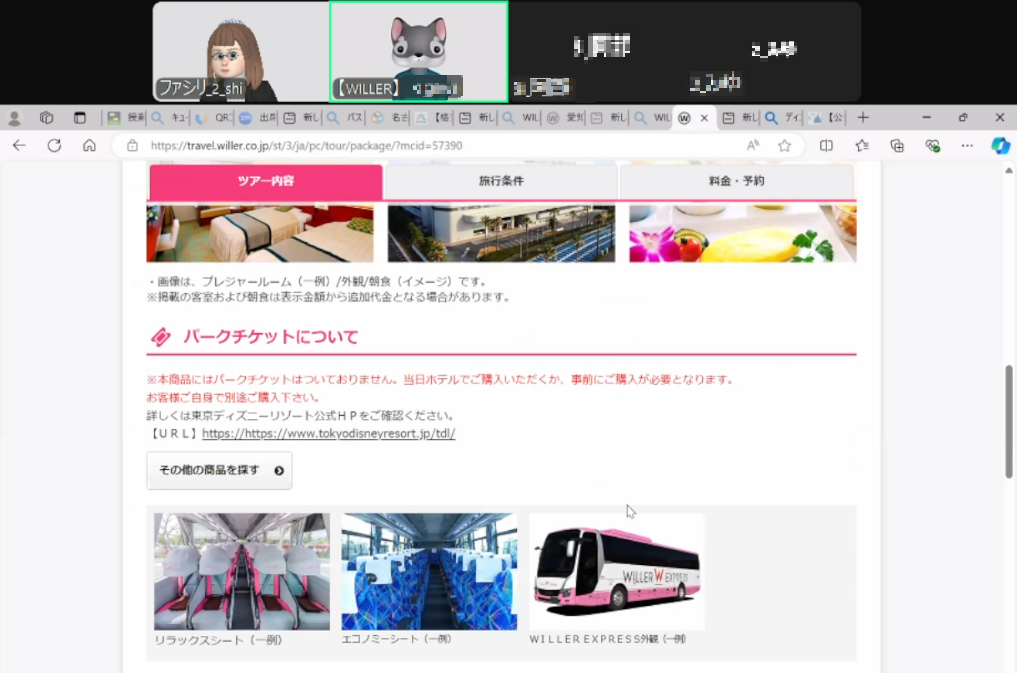Click the ticket icon beside パークチケットについて

[160, 337]
